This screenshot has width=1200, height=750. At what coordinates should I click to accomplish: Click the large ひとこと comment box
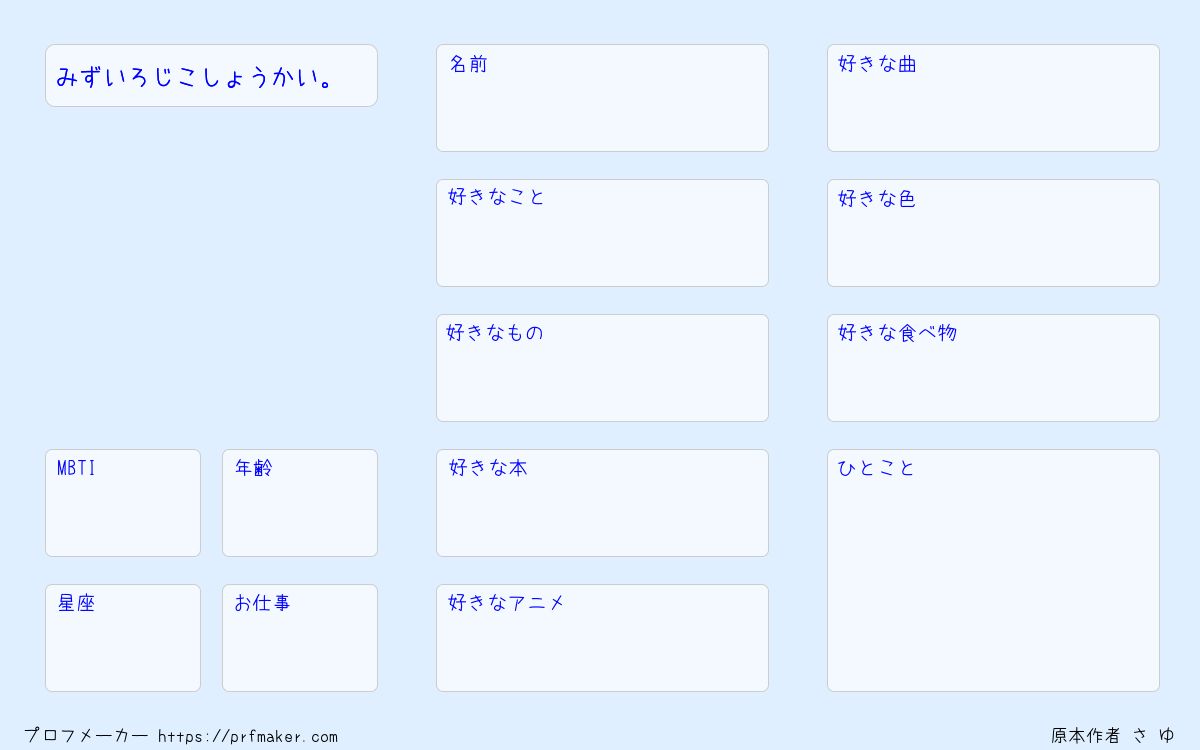(x=993, y=570)
